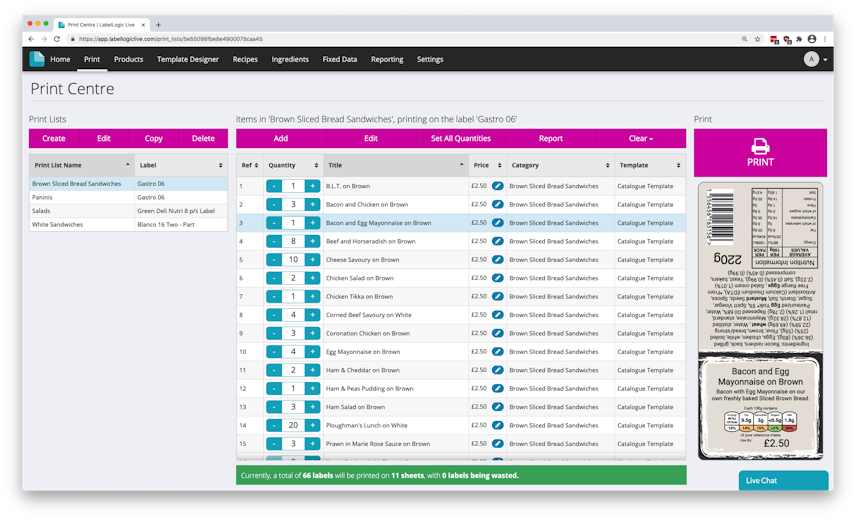The image size is (856, 520).
Task: Select the White Sandwiches print list
Action: coord(128,224)
